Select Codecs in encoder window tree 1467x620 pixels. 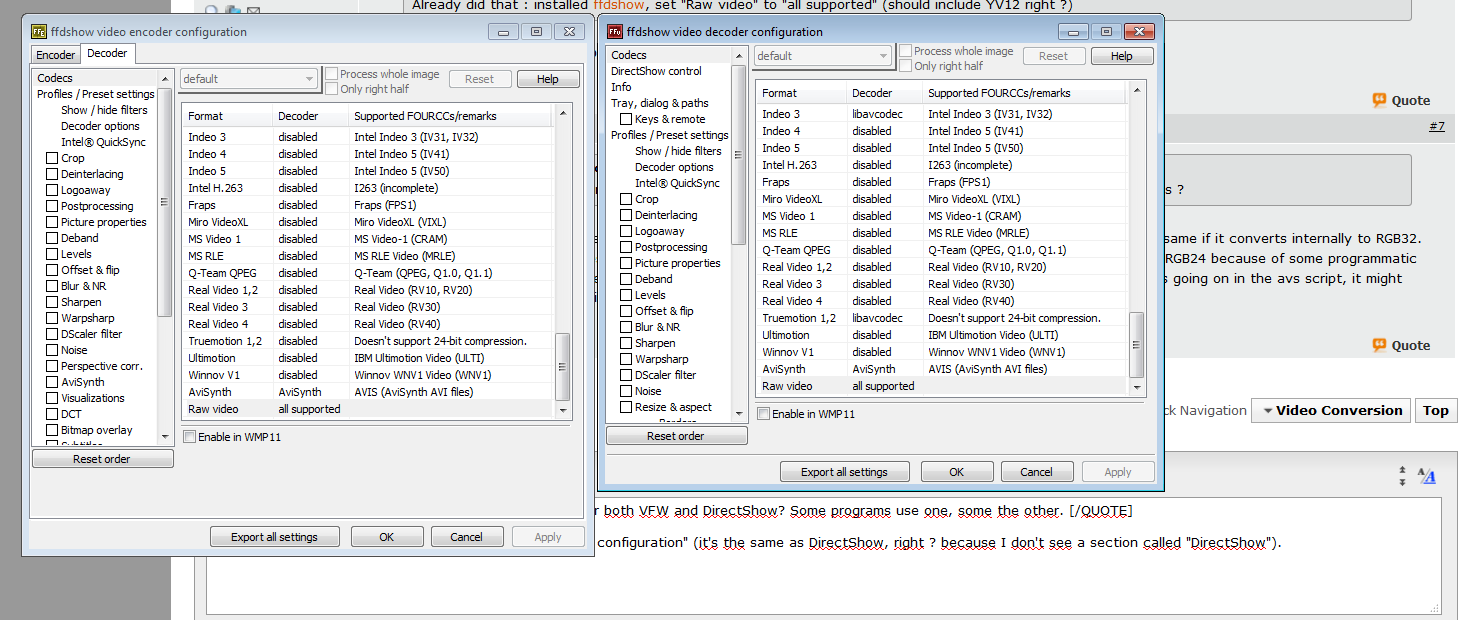(x=55, y=78)
